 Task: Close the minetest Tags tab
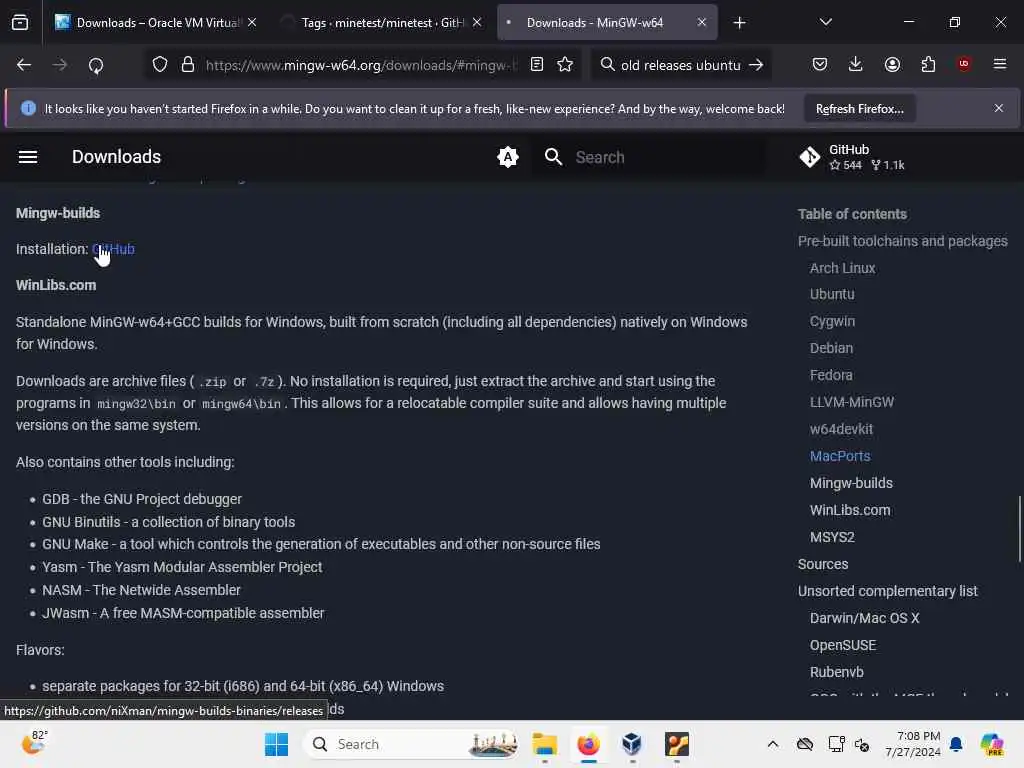click(477, 22)
